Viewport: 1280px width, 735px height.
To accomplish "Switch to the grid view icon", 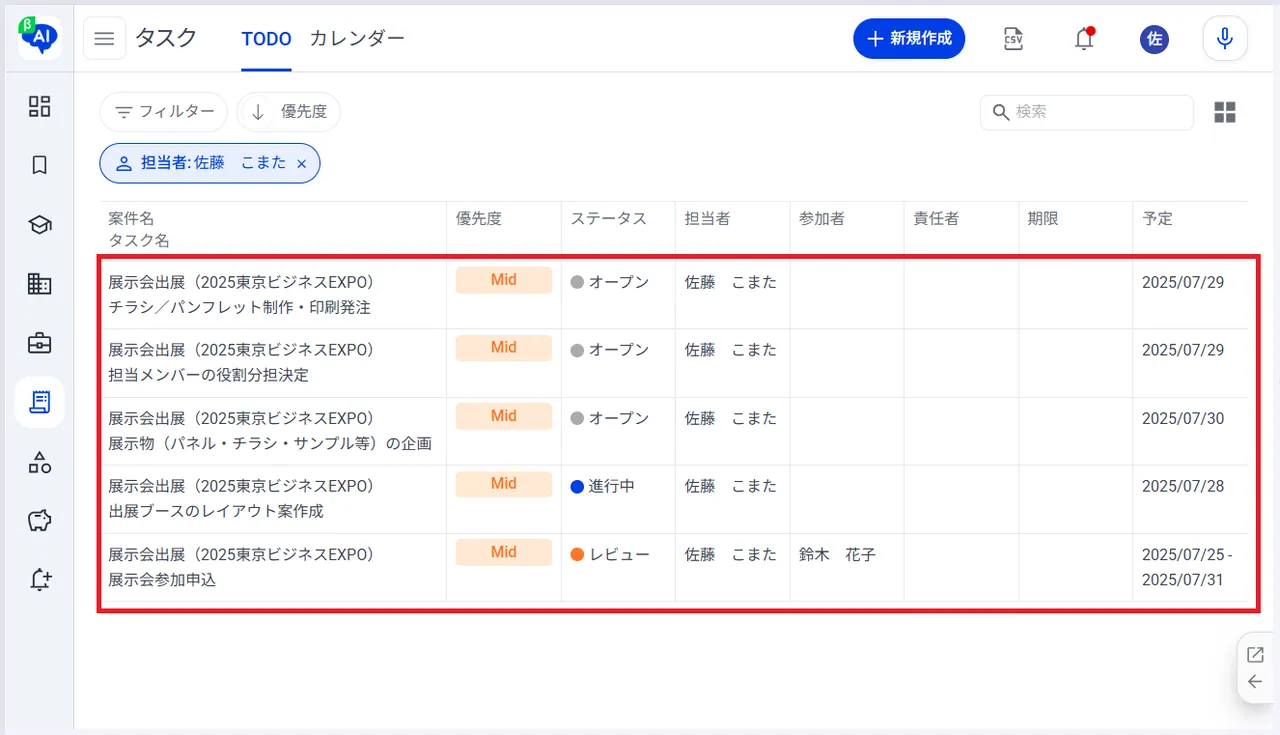I will tap(1225, 112).
